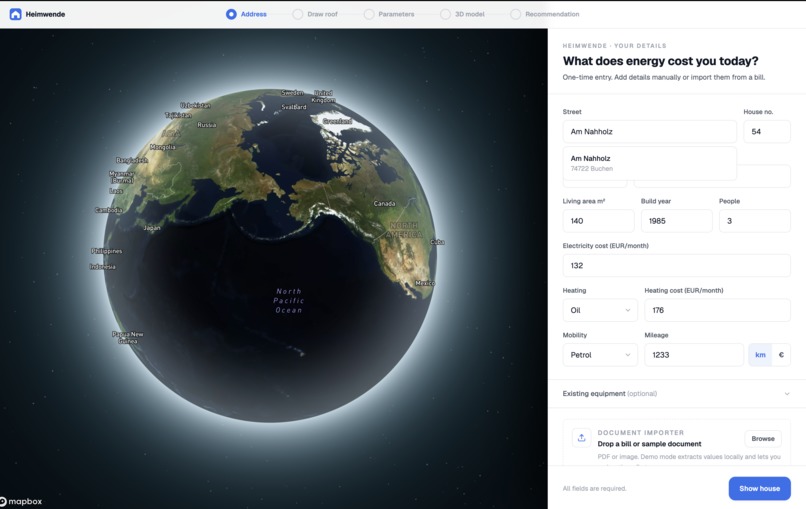Click the North Pacific Ocean label
Screen dimensions: 806x509
288,301
